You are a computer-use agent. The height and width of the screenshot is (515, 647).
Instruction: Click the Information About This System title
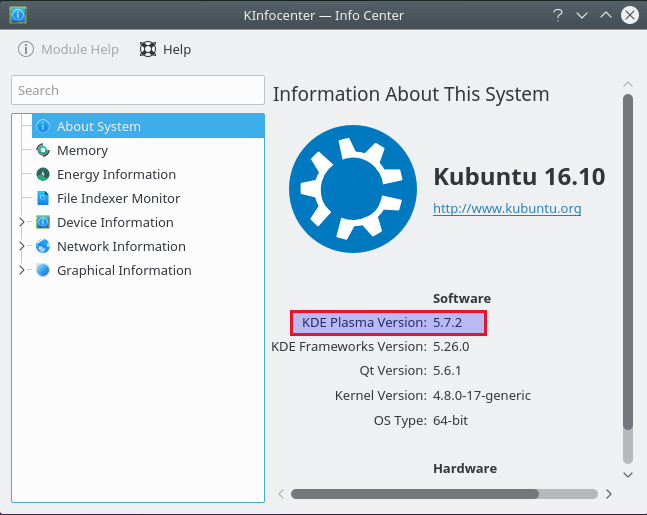tap(411, 94)
